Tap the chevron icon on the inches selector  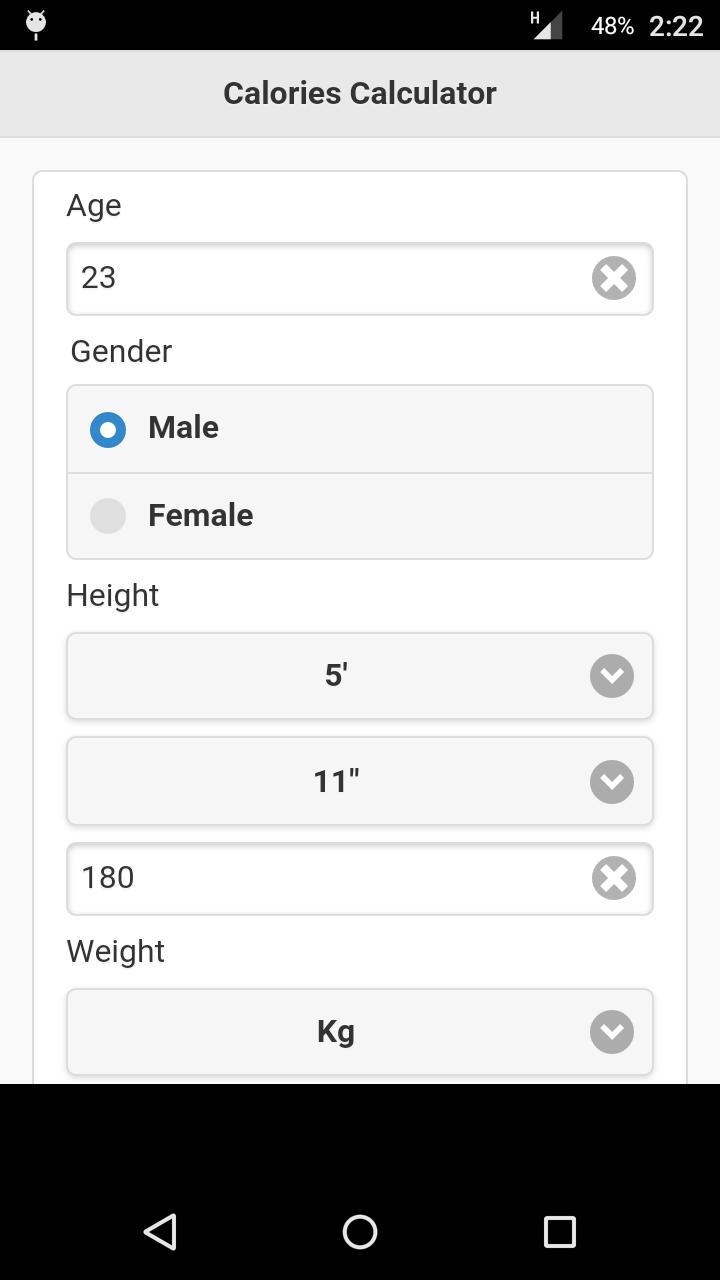click(x=611, y=782)
